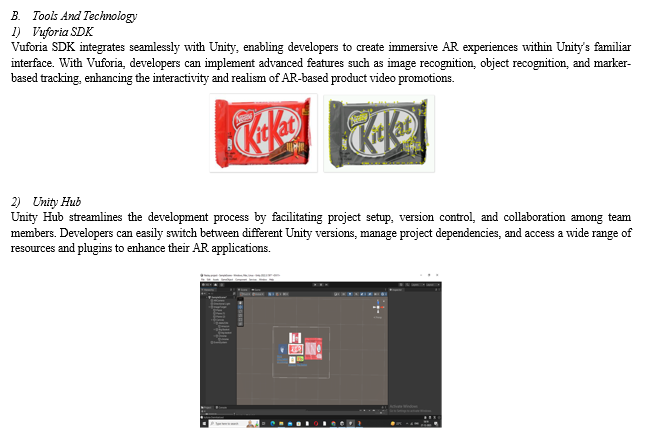The image size is (655, 441).
Task: Click the Play button in Unity toolbar
Action: (x=315, y=284)
